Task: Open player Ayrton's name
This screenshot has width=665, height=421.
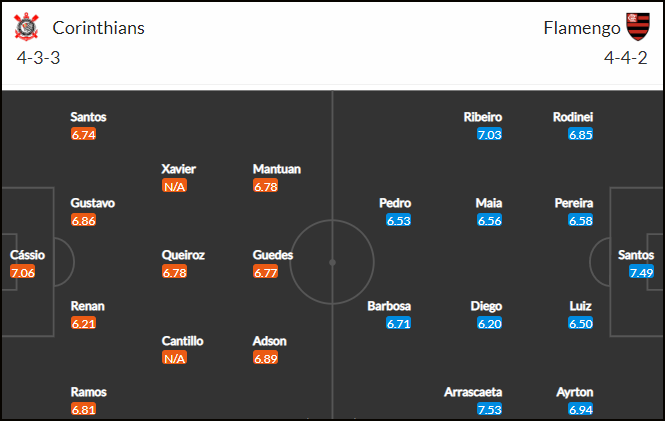Action: click(575, 392)
